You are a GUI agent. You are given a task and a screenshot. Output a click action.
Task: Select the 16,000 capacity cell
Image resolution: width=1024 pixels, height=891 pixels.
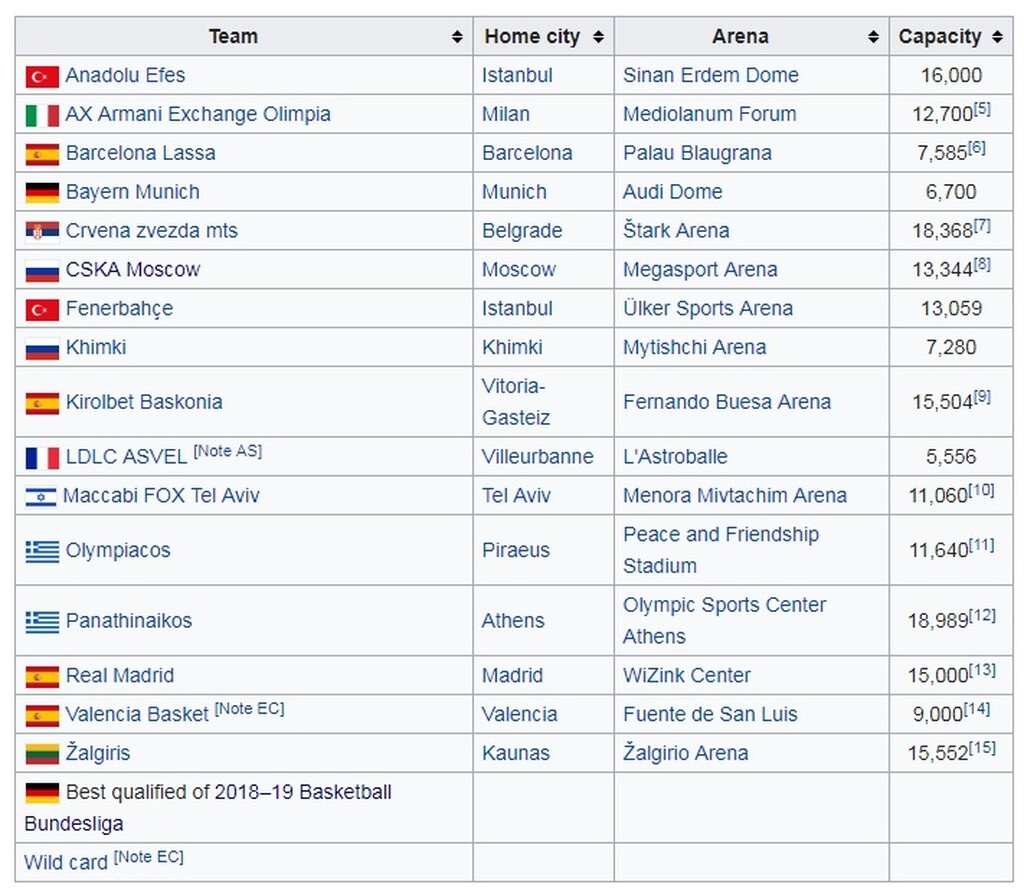951,75
